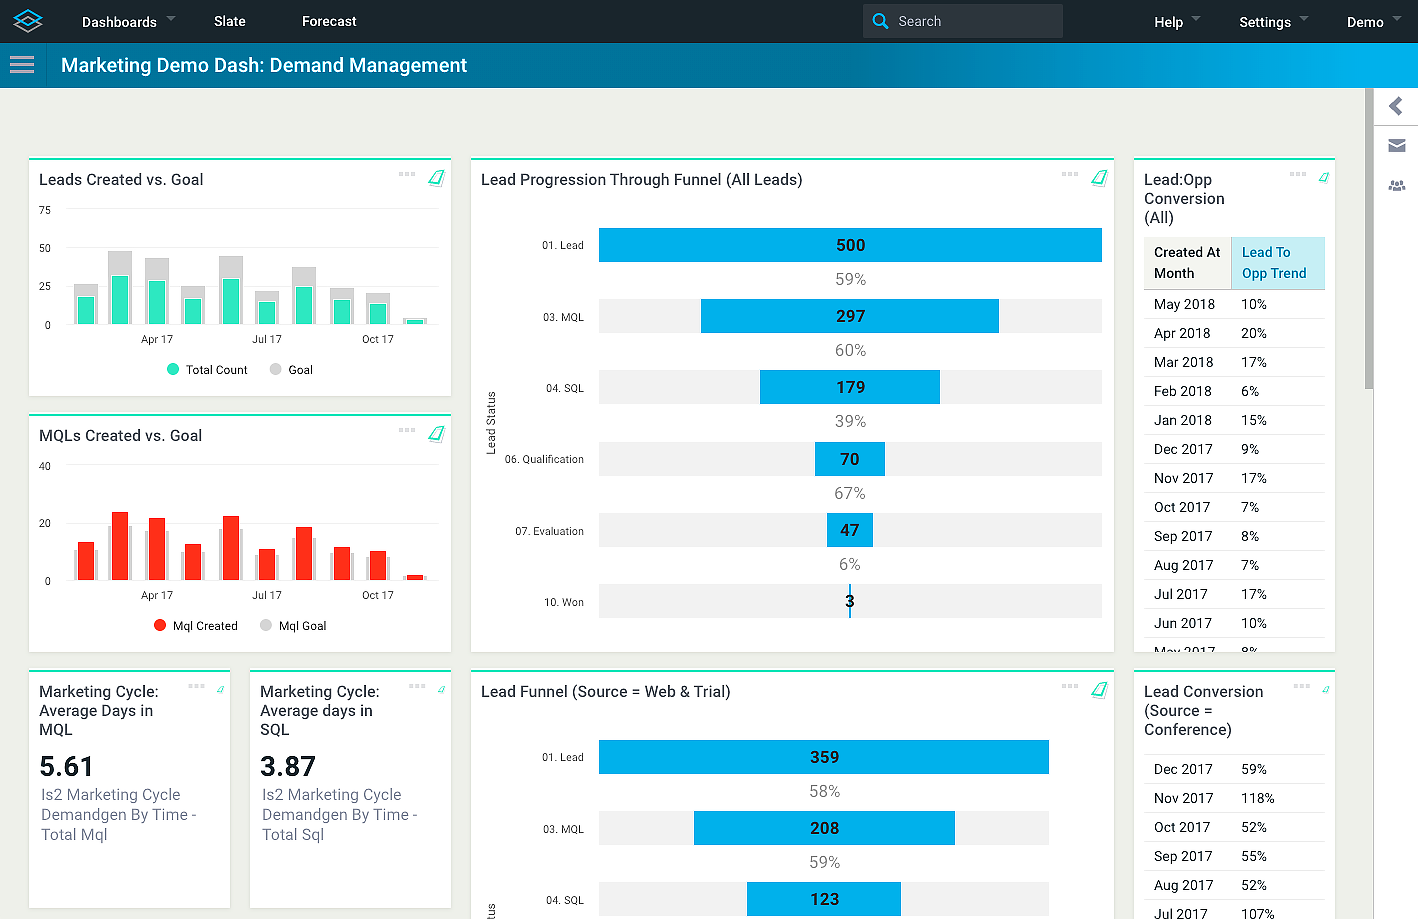
Task: Click in the Search field
Action: [x=975, y=21]
